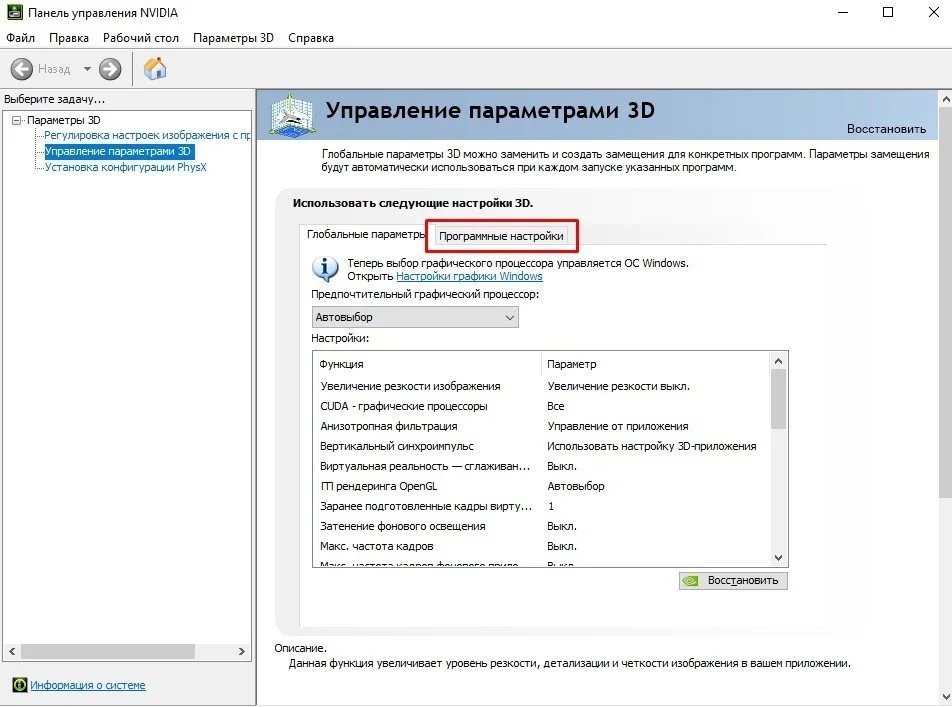Switch to Программные настройки tab
This screenshot has height=707, width=952.
click(501, 236)
